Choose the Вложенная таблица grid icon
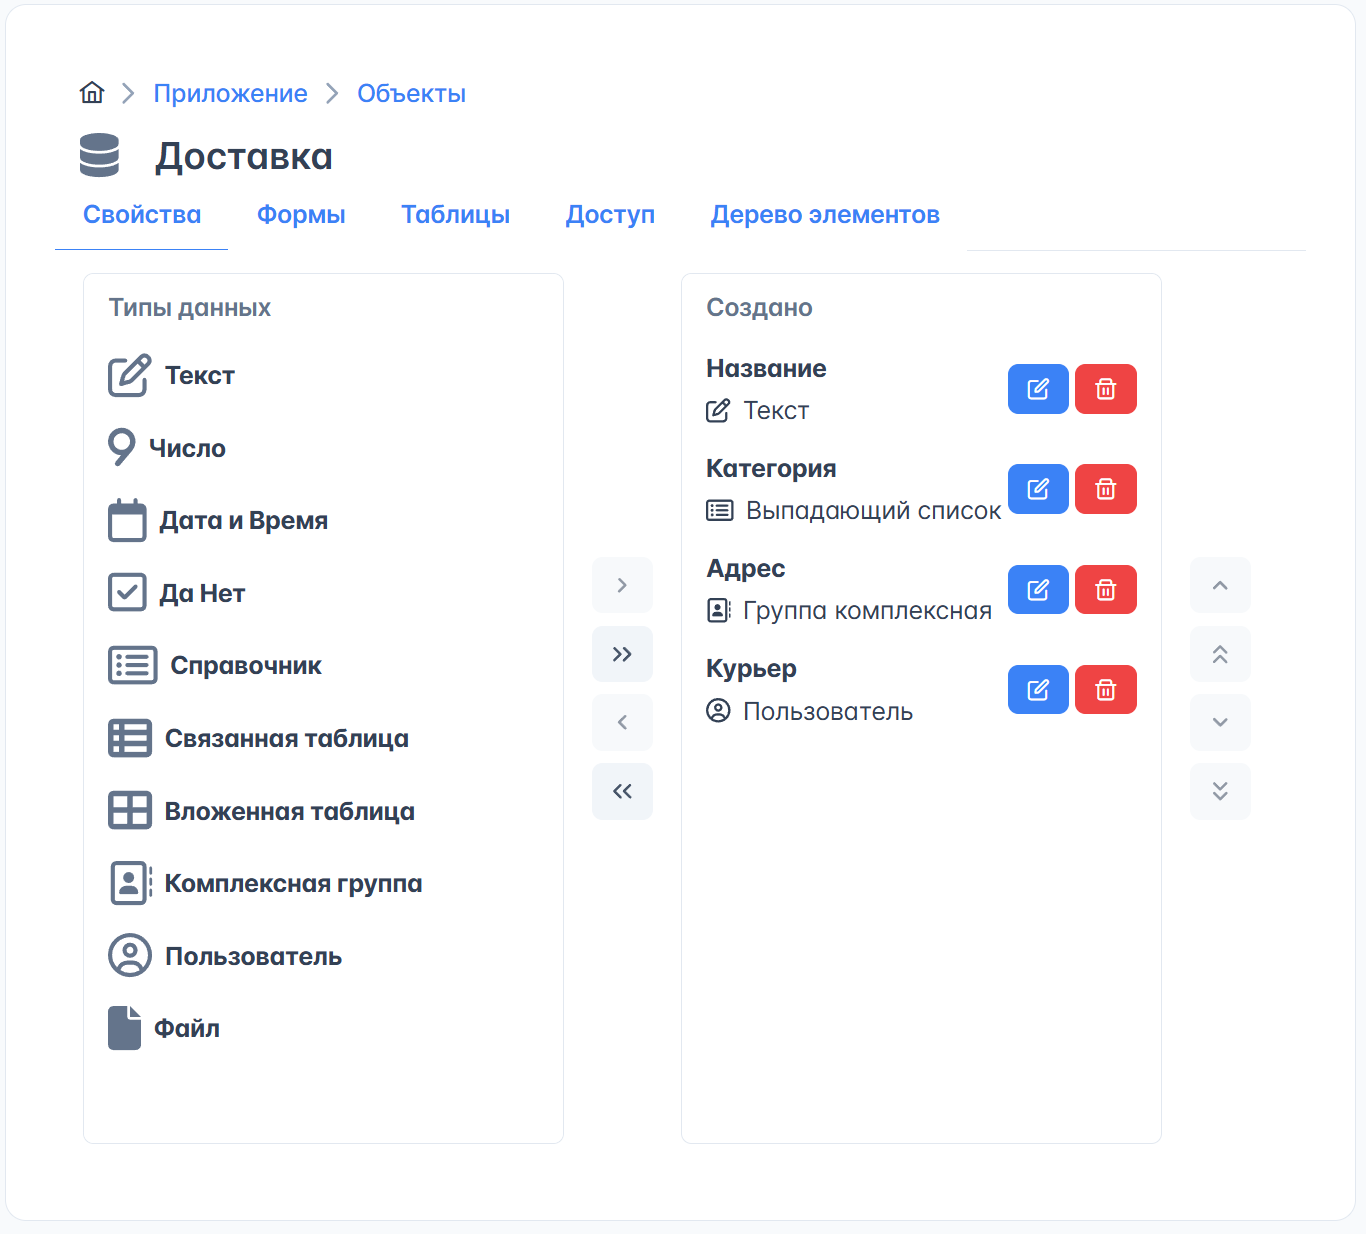Screen dimensions: 1366x1234 (x=130, y=811)
